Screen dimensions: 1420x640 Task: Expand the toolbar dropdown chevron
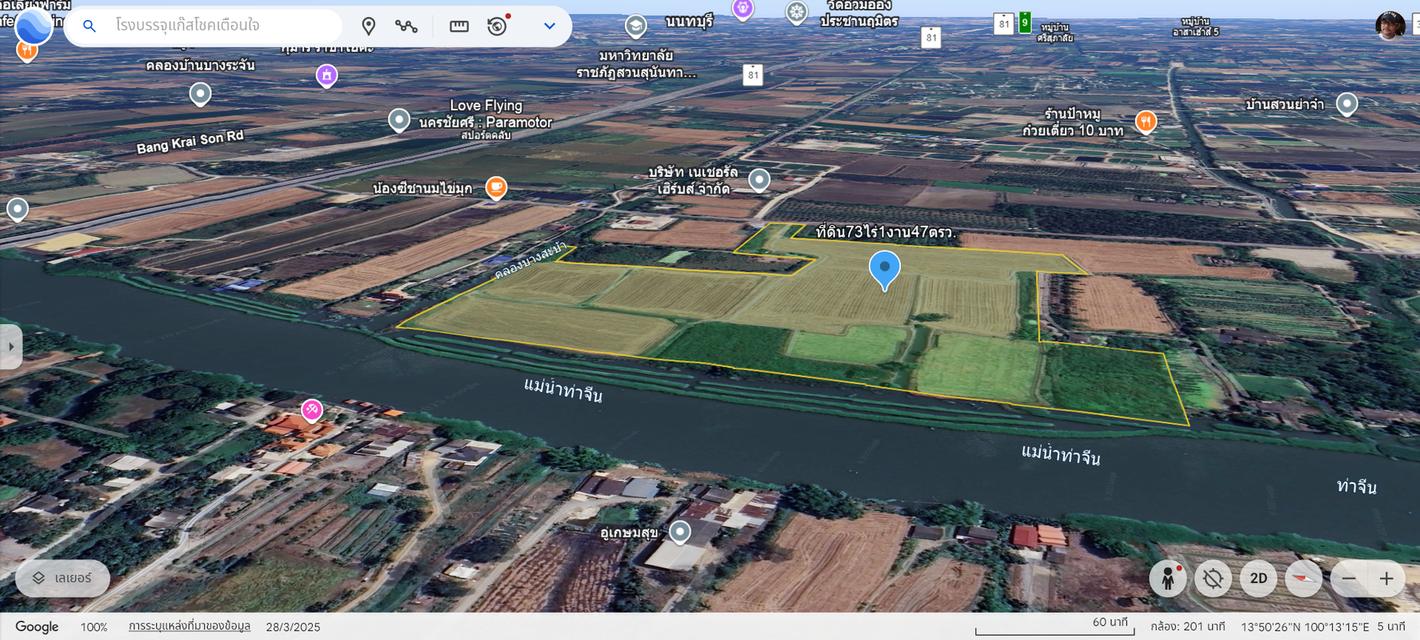[x=549, y=26]
